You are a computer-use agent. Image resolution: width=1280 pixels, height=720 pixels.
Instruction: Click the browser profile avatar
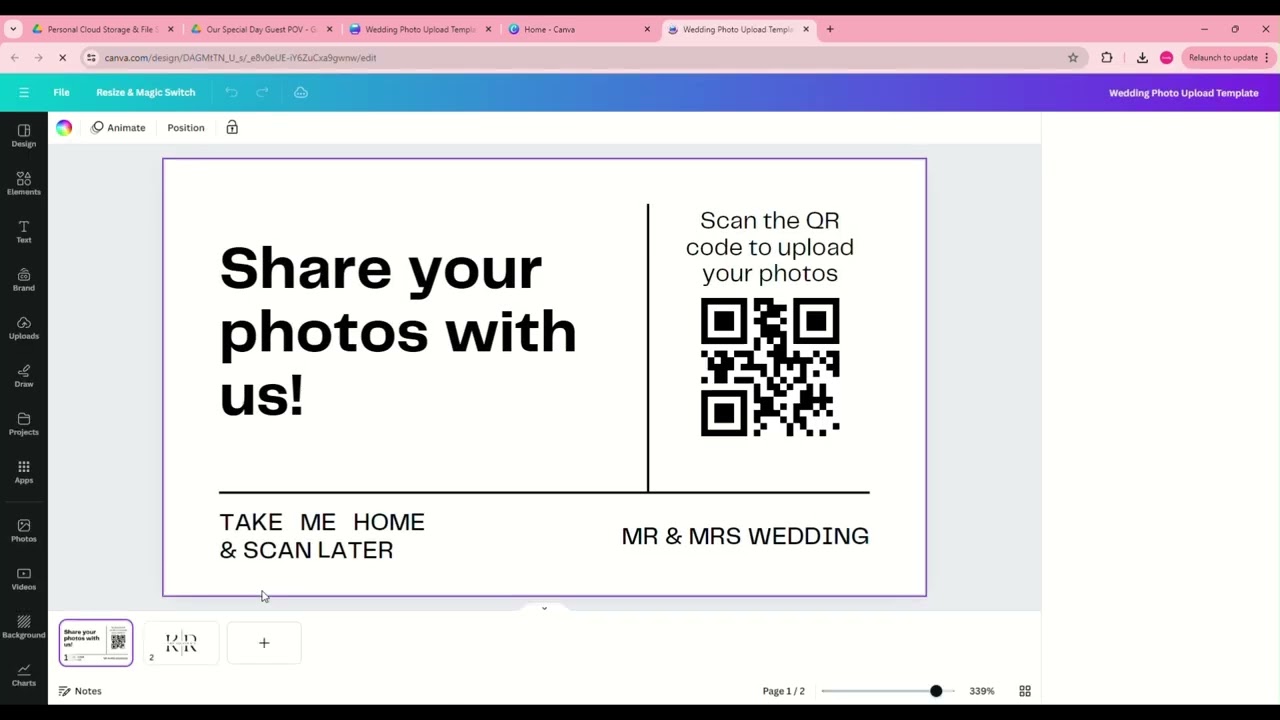(1166, 57)
